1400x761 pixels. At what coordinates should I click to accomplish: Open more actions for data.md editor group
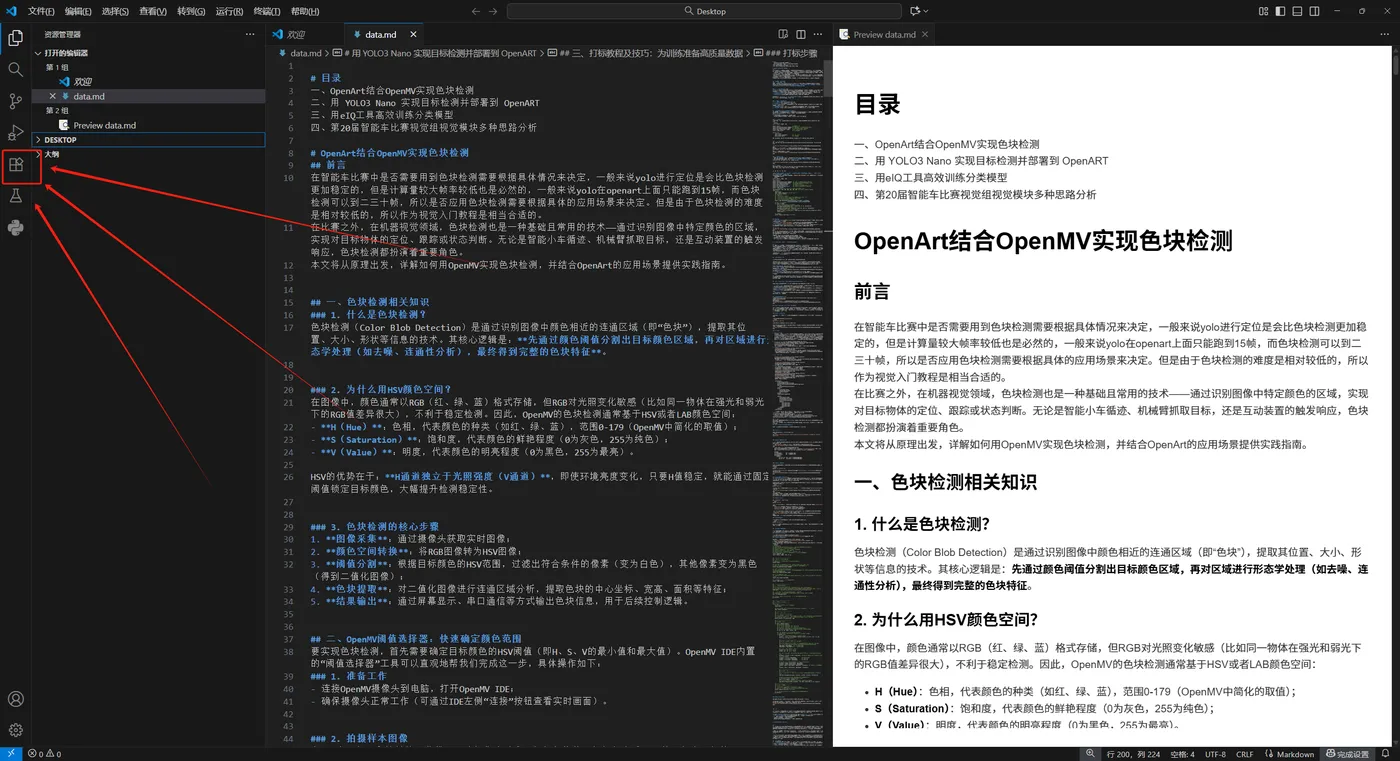[816, 34]
